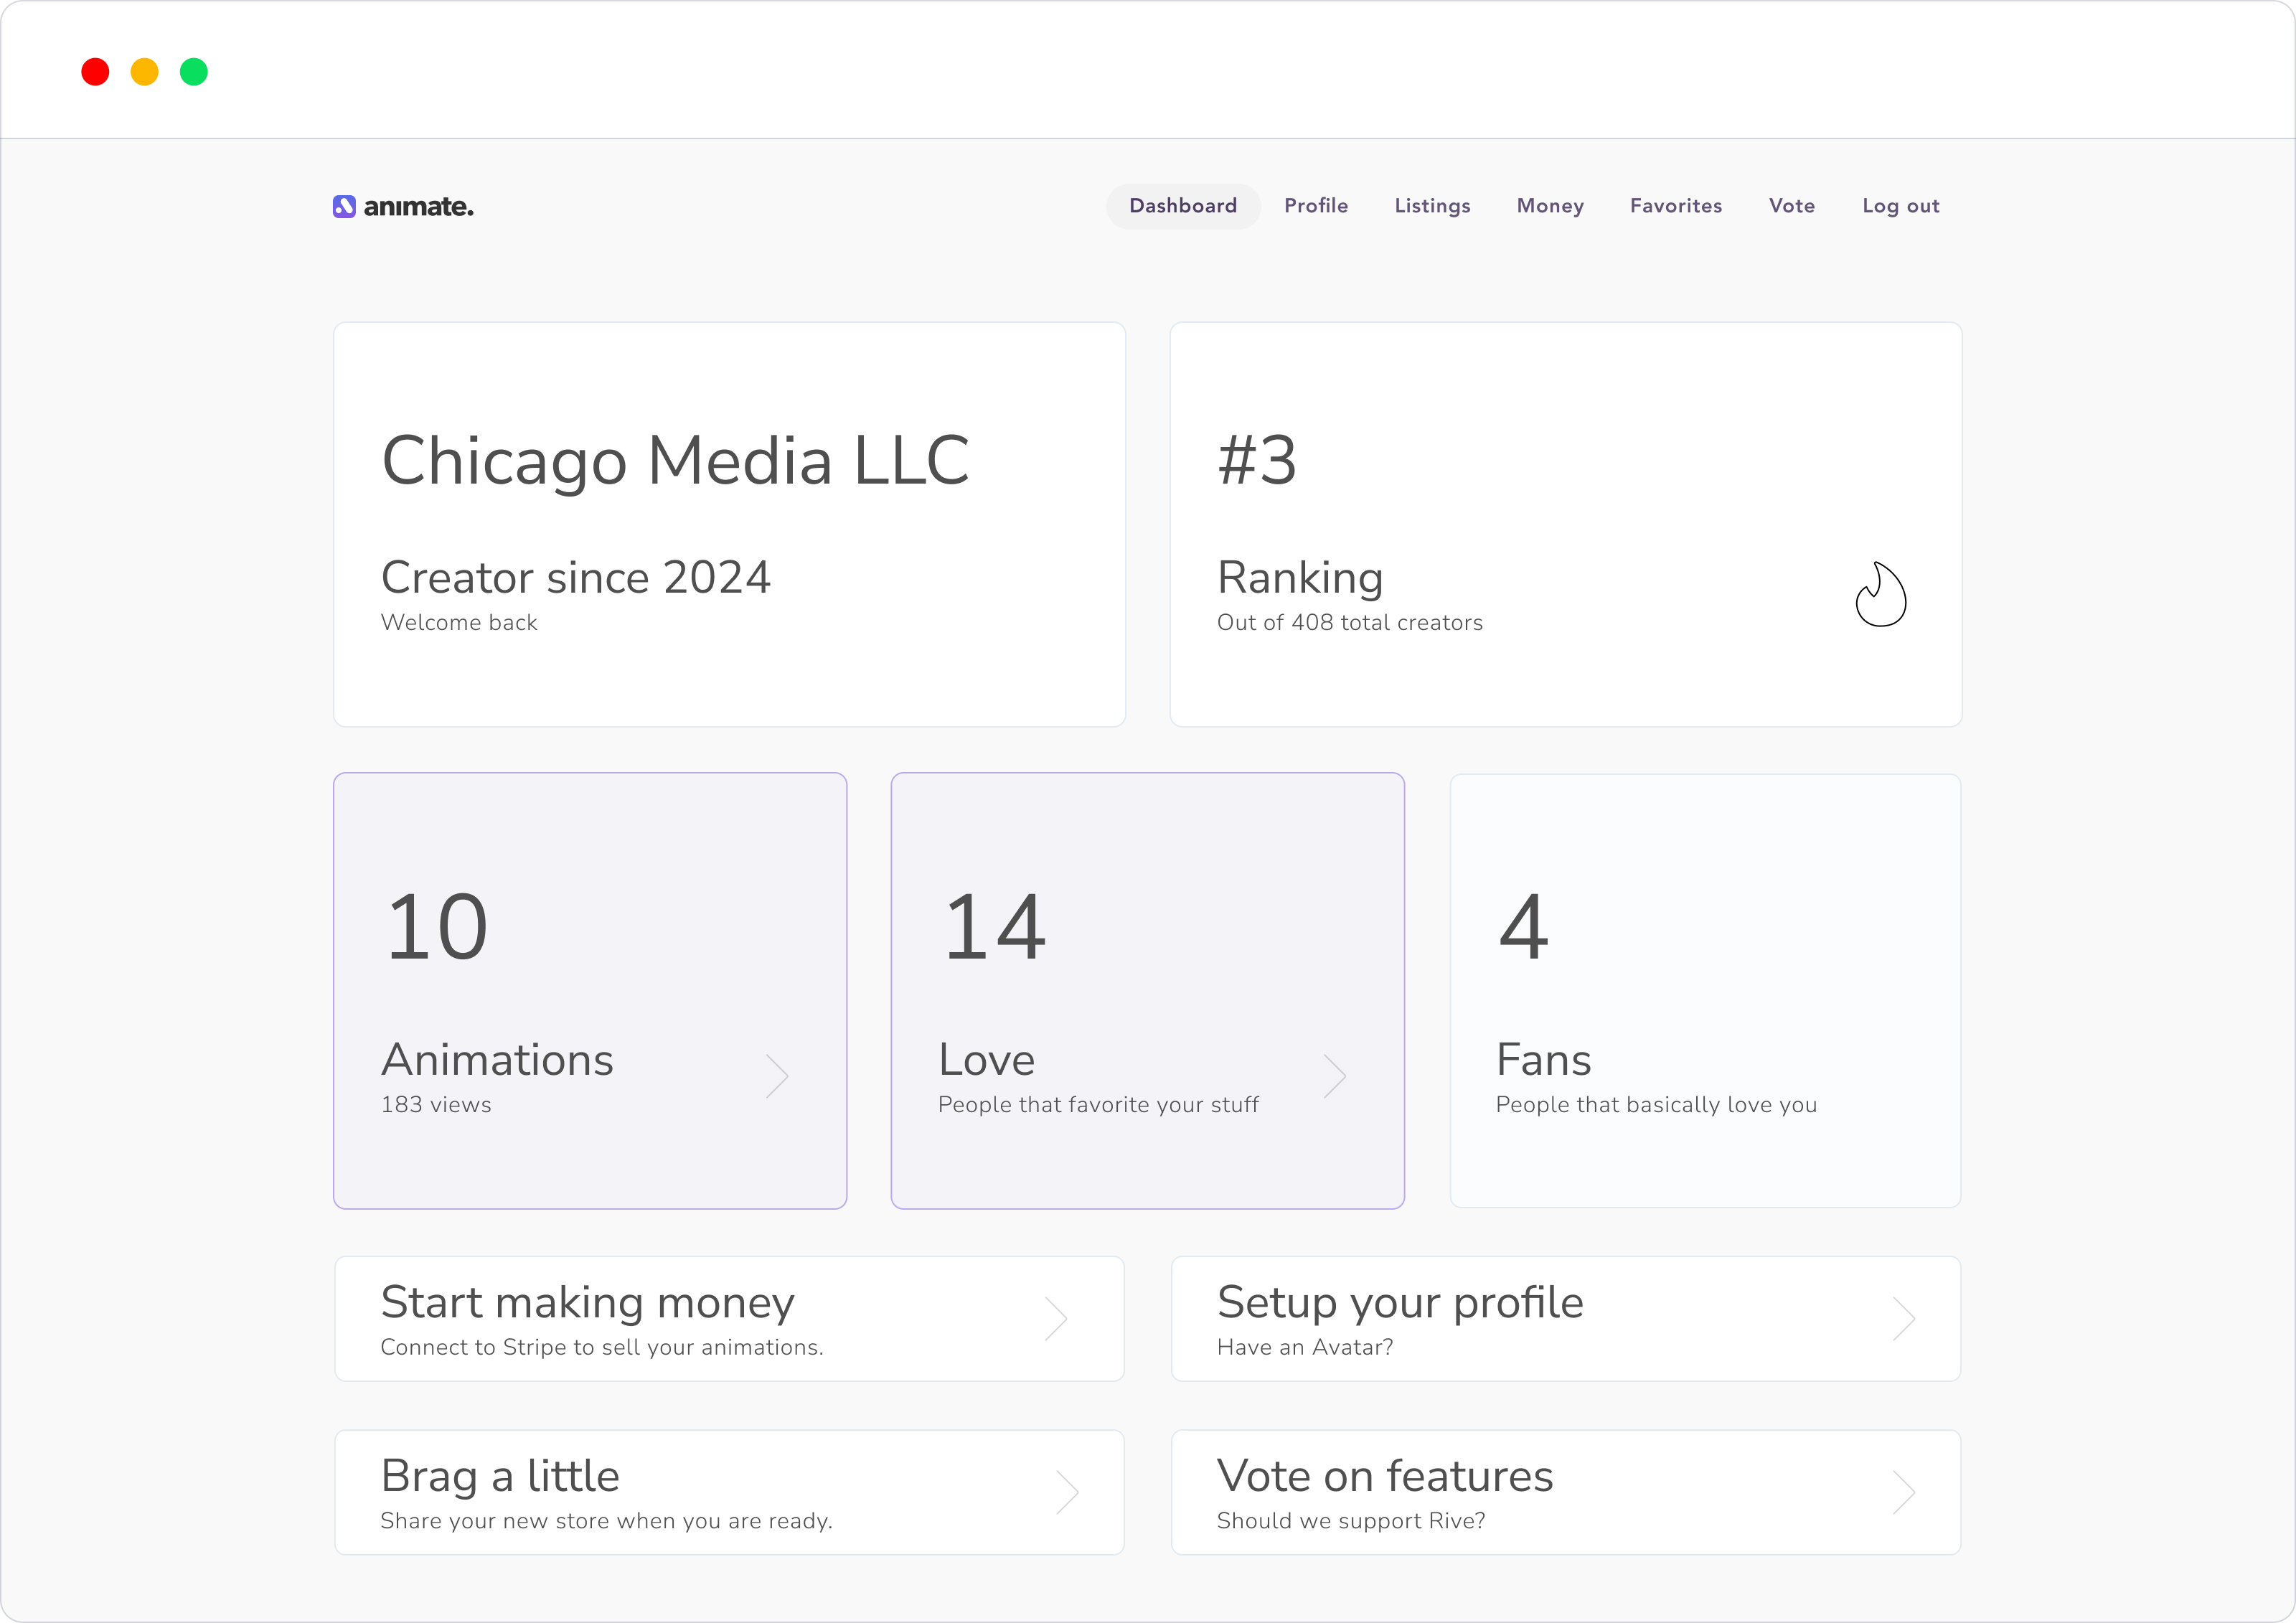Click the yellow minimize window dot

click(x=145, y=72)
